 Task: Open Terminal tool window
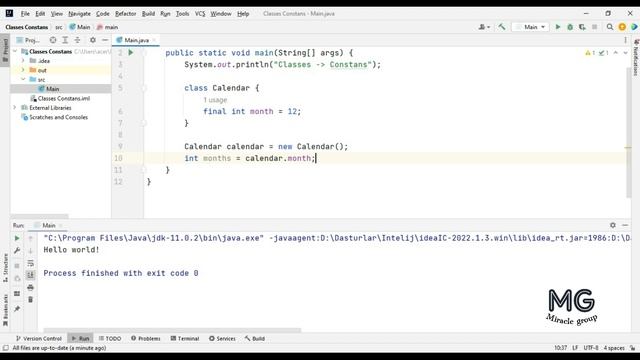(x=185, y=338)
